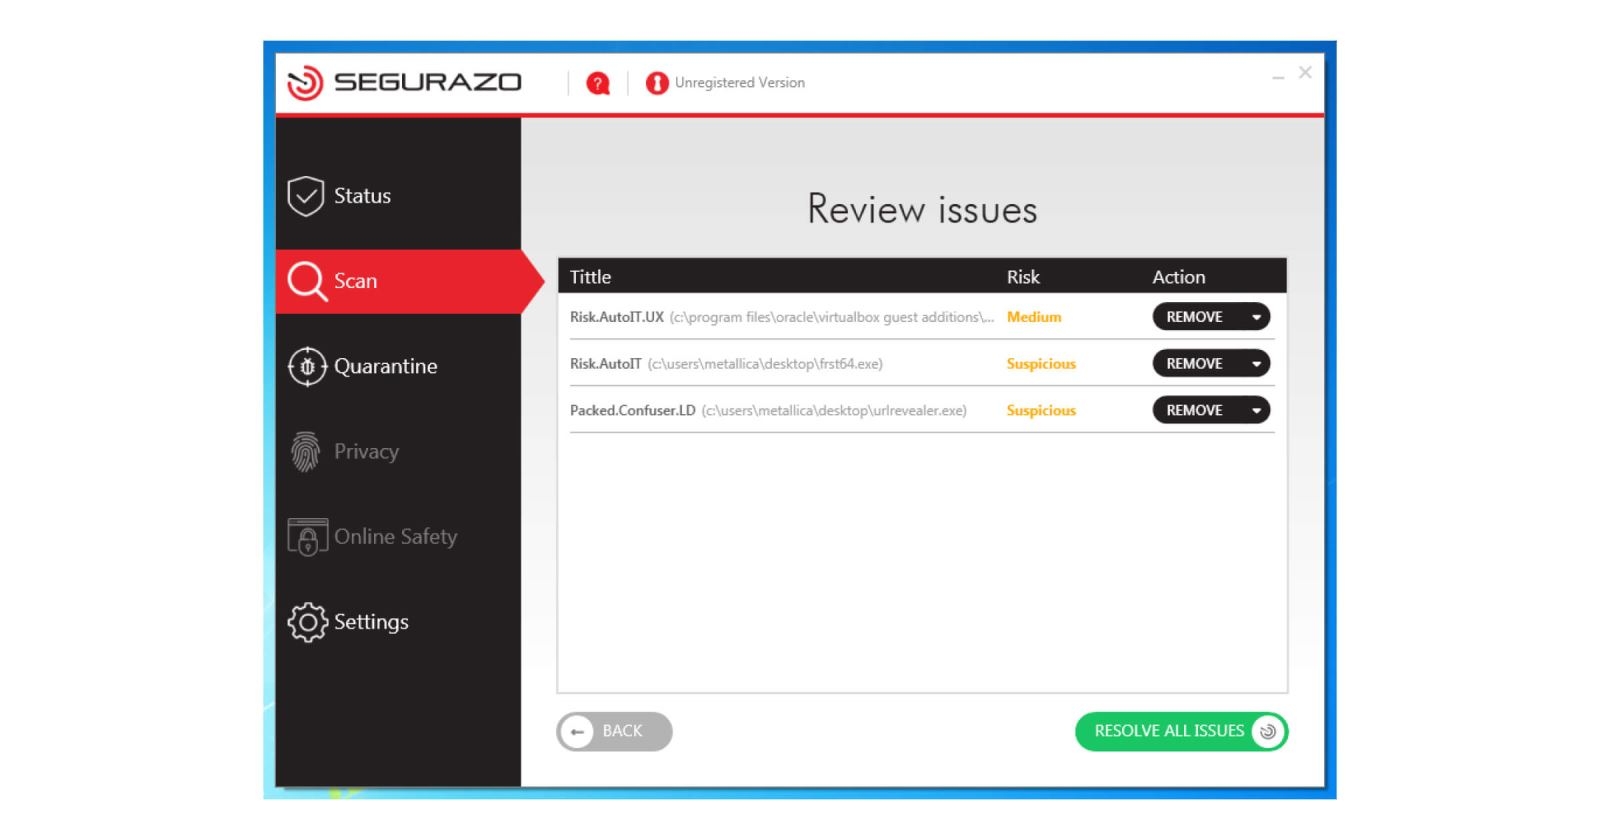Screen dimensions: 1600x840
Task: Click the back arrow circle icon
Action: 577,732
